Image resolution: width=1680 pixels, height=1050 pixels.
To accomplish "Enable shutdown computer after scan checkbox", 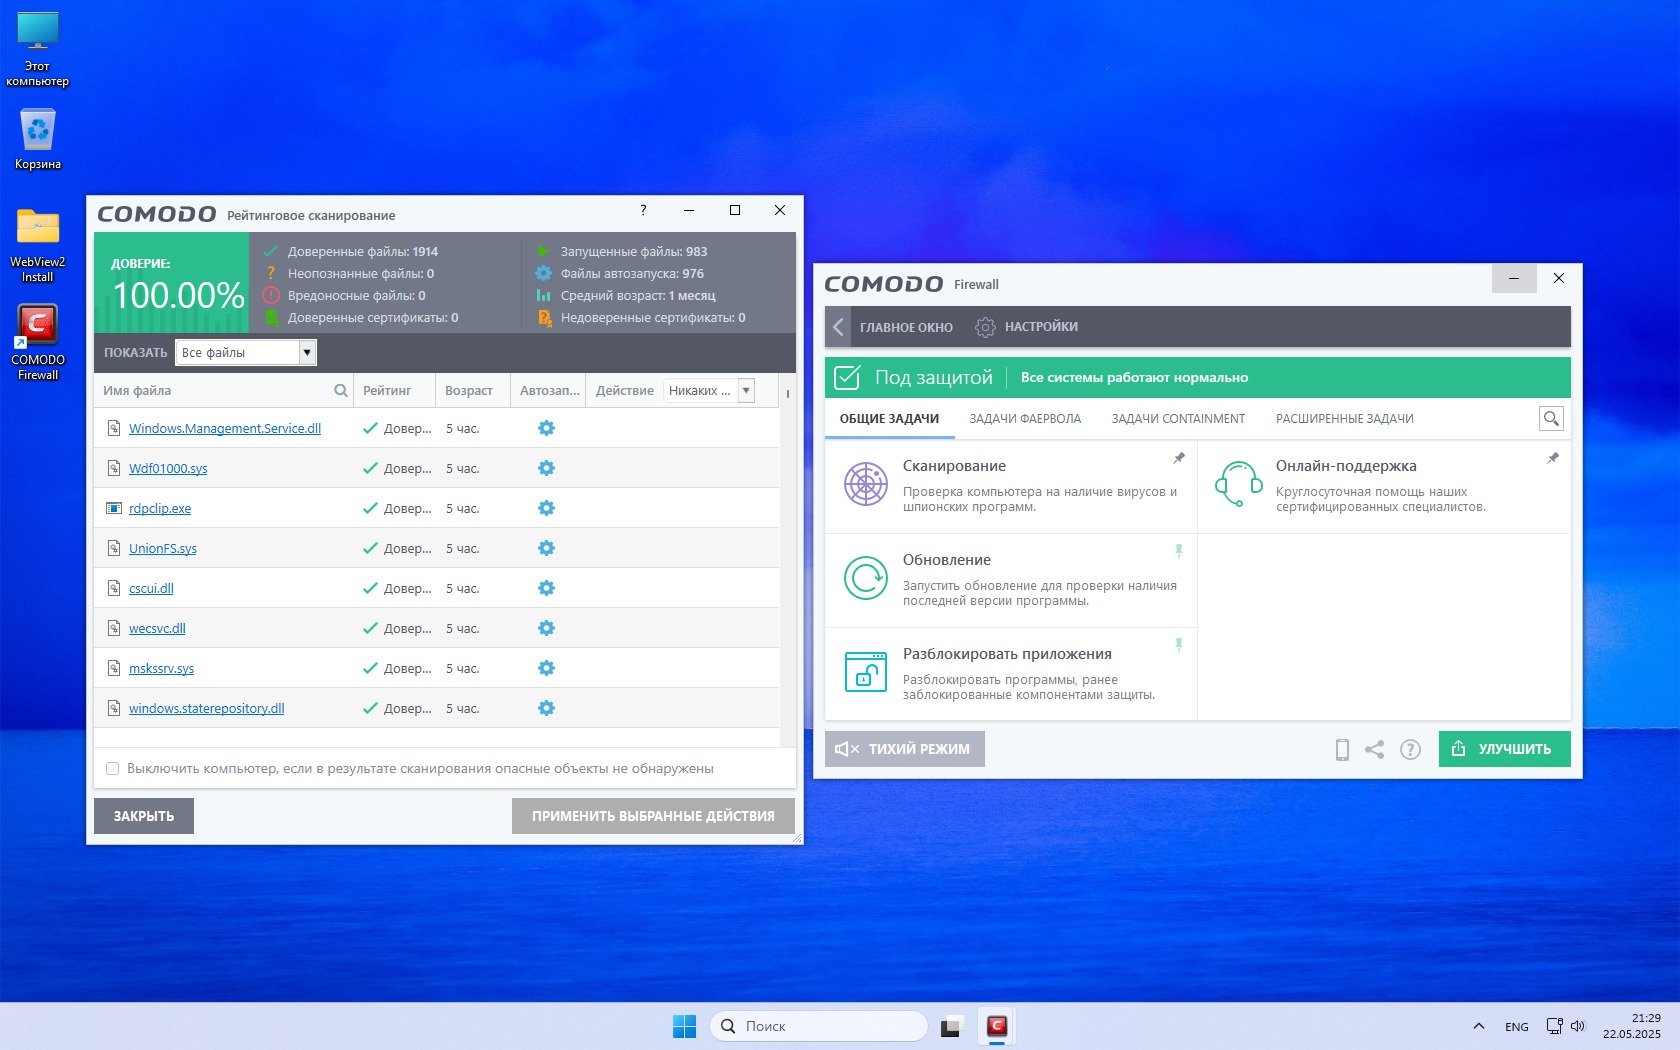I will pyautogui.click(x=113, y=769).
